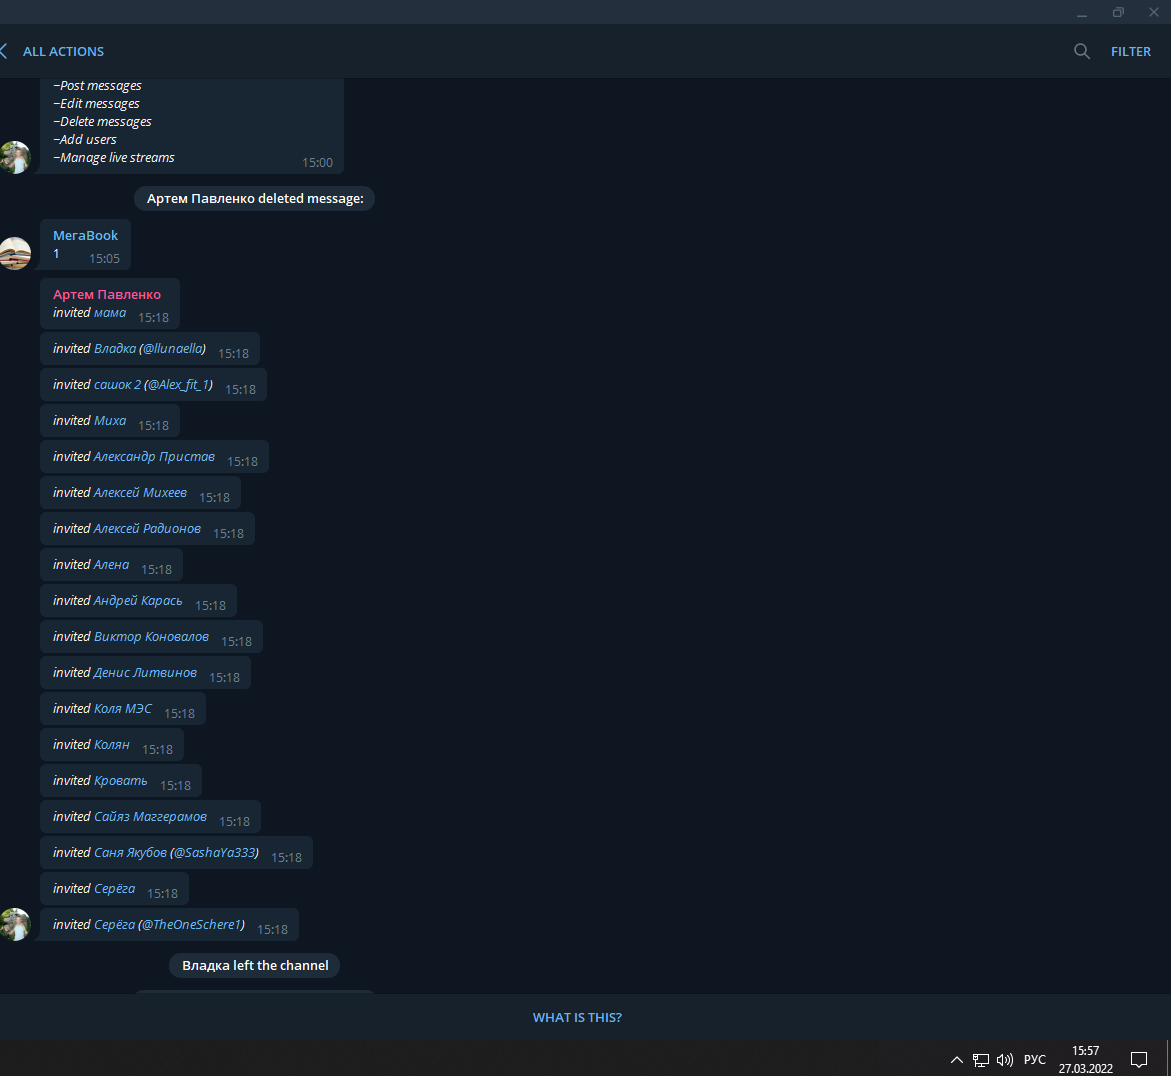
Task: Open the invited user Алексей Михеев
Action: pyautogui.click(x=140, y=493)
